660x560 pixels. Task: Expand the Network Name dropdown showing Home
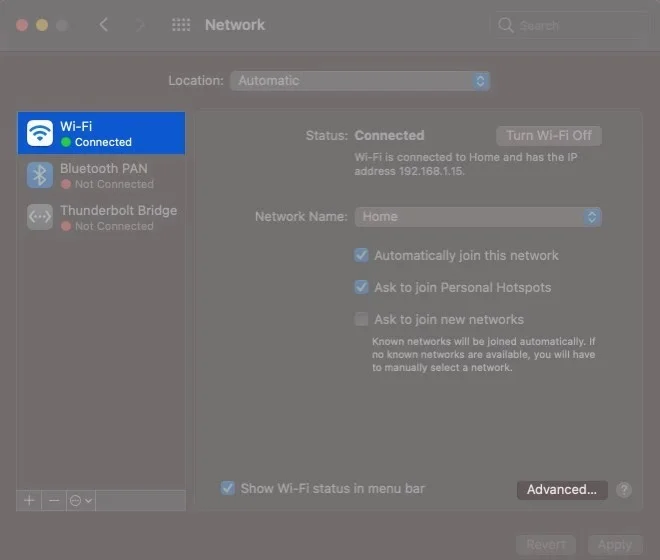point(478,217)
